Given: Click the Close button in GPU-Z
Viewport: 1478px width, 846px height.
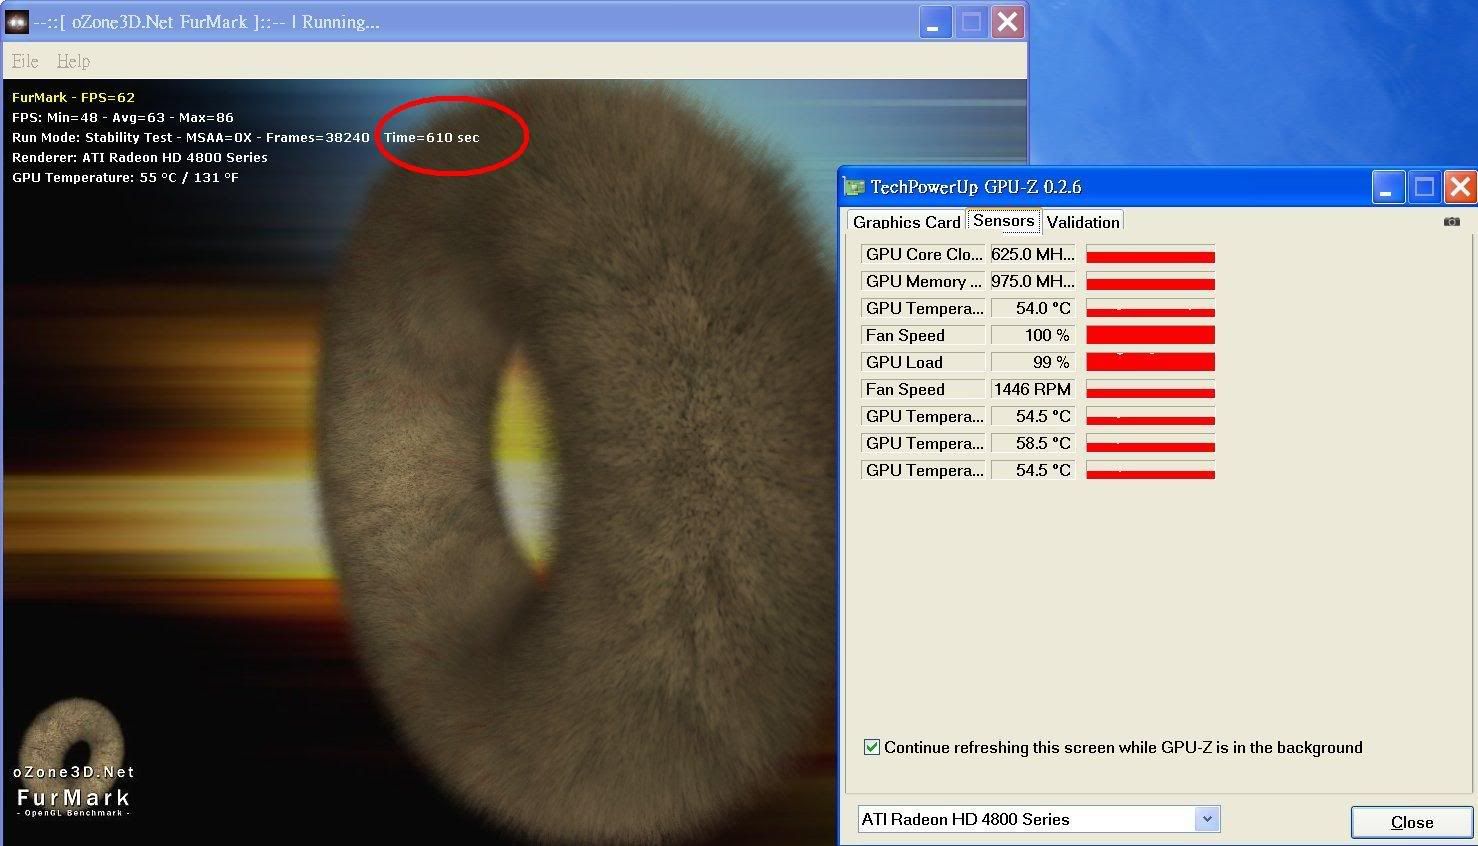Looking at the screenshot, I should tap(1412, 822).
